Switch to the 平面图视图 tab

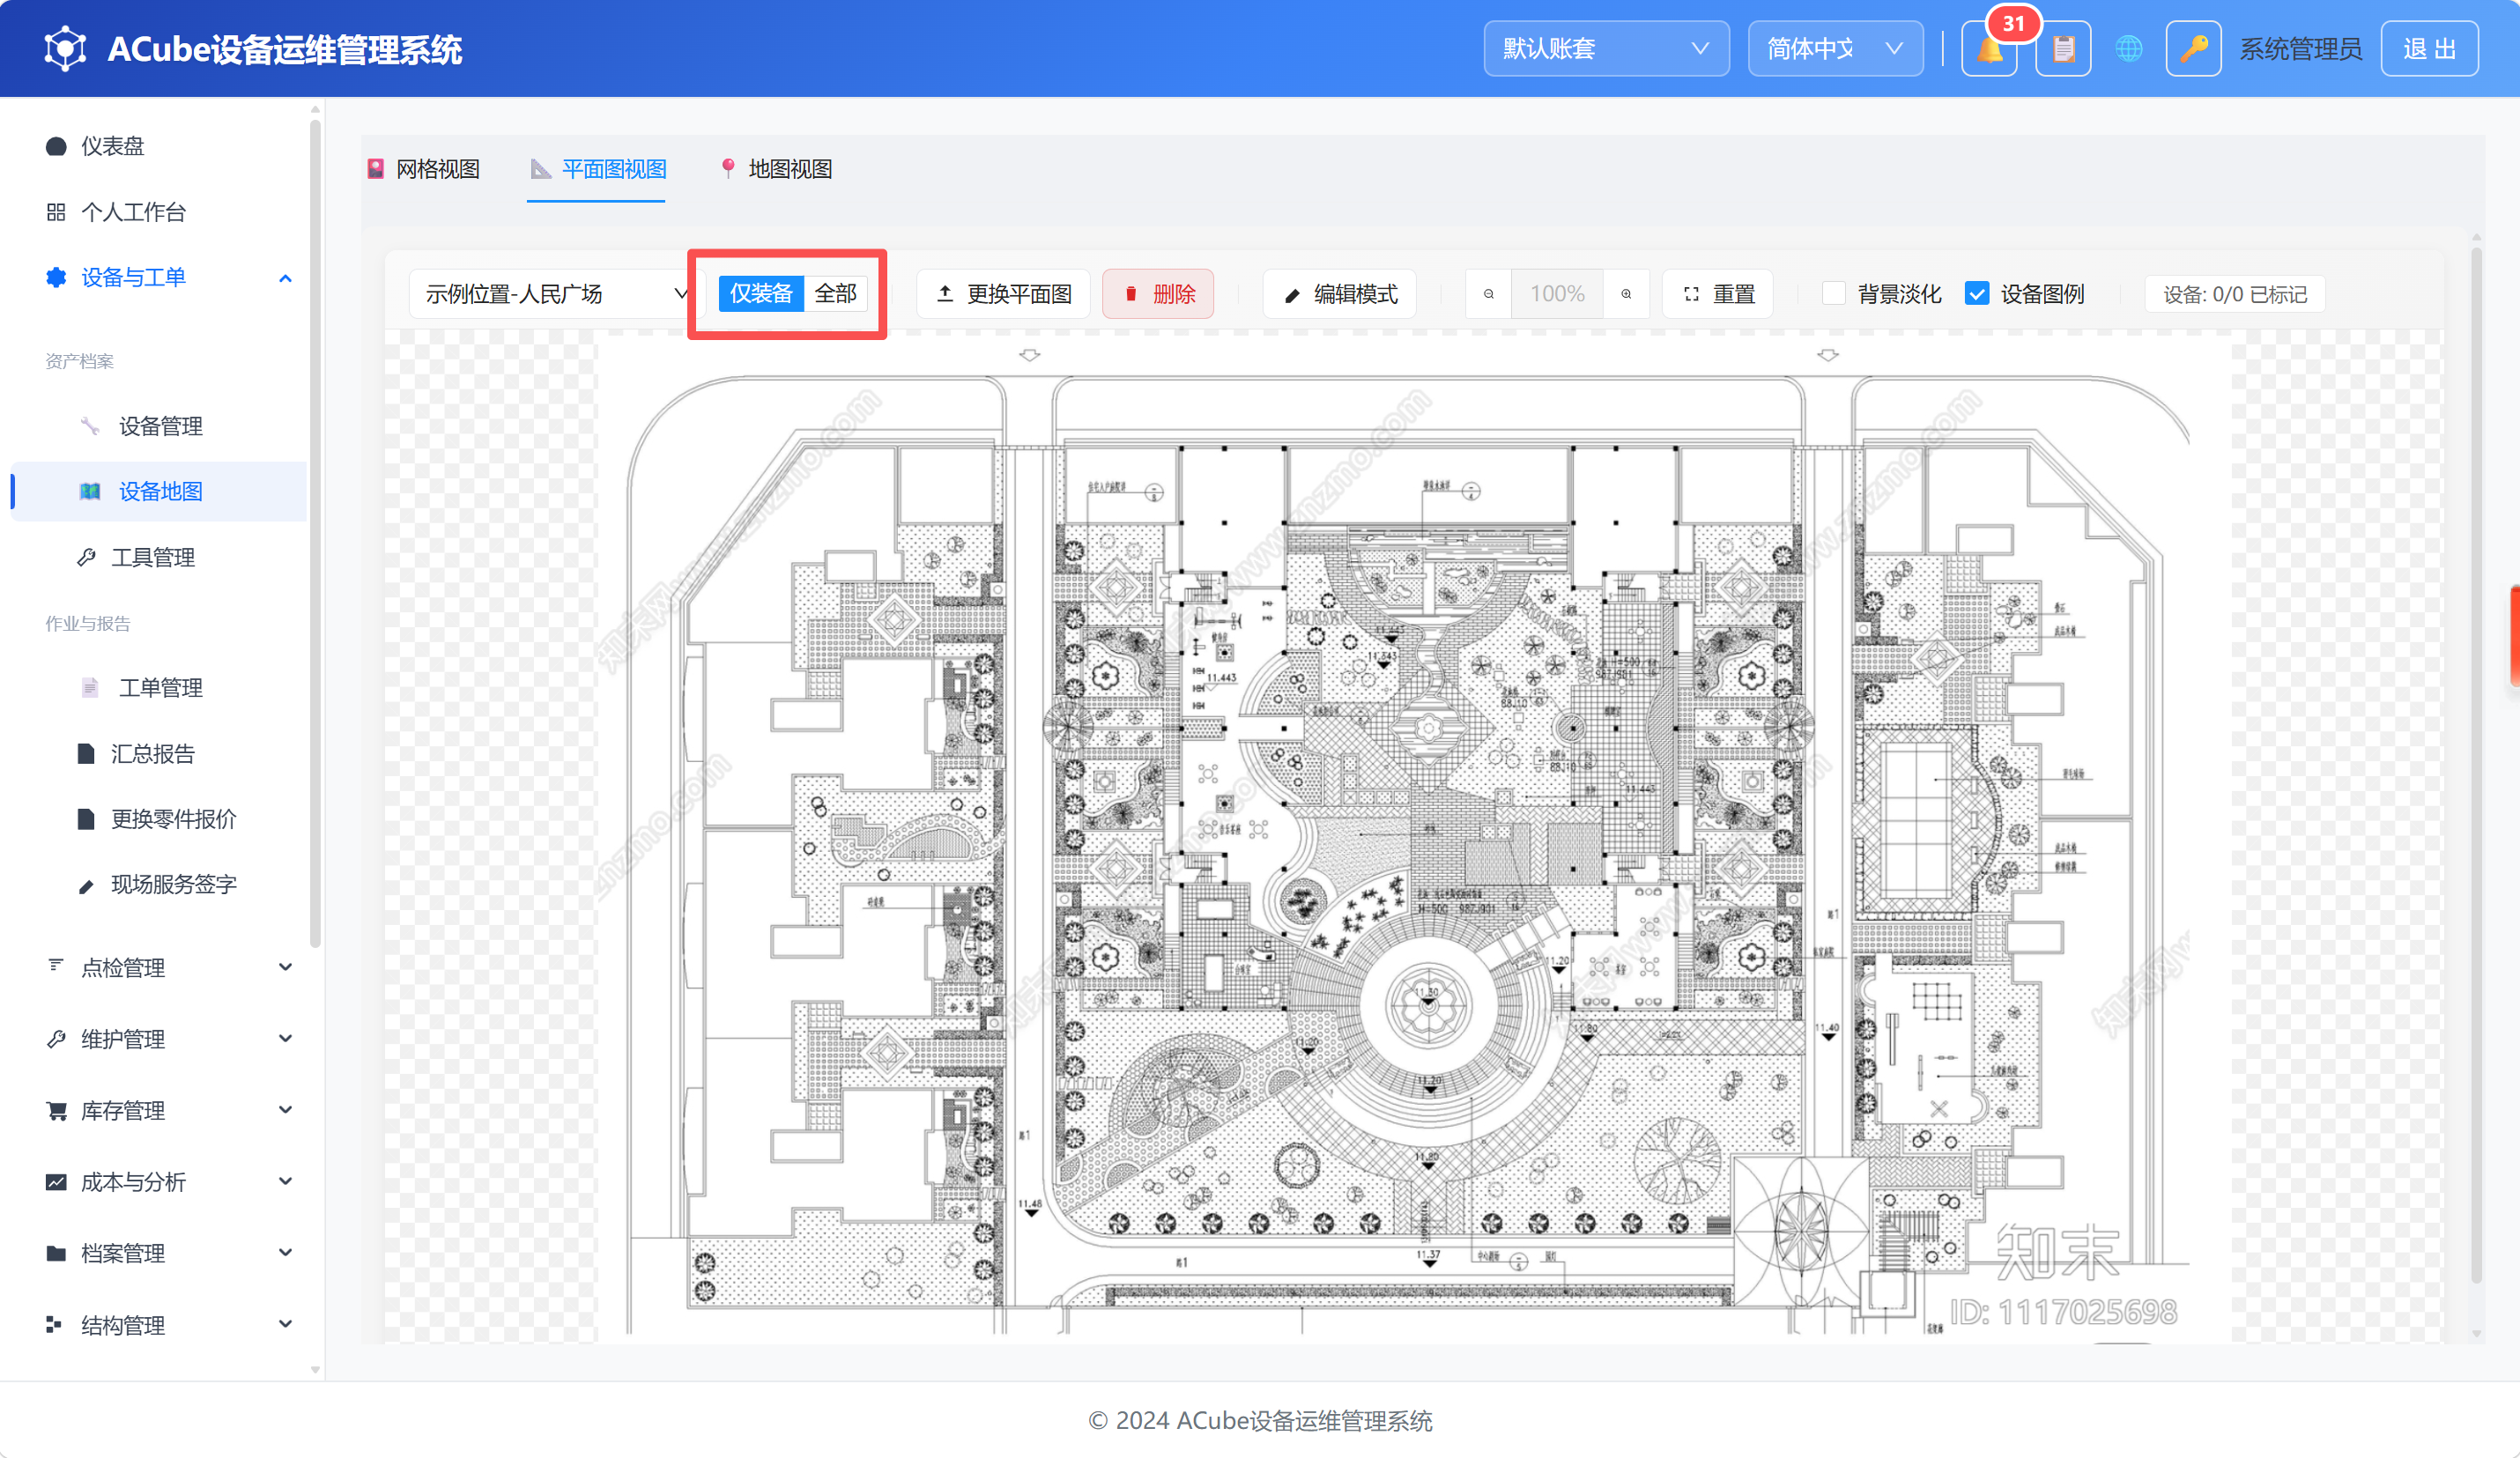(598, 169)
